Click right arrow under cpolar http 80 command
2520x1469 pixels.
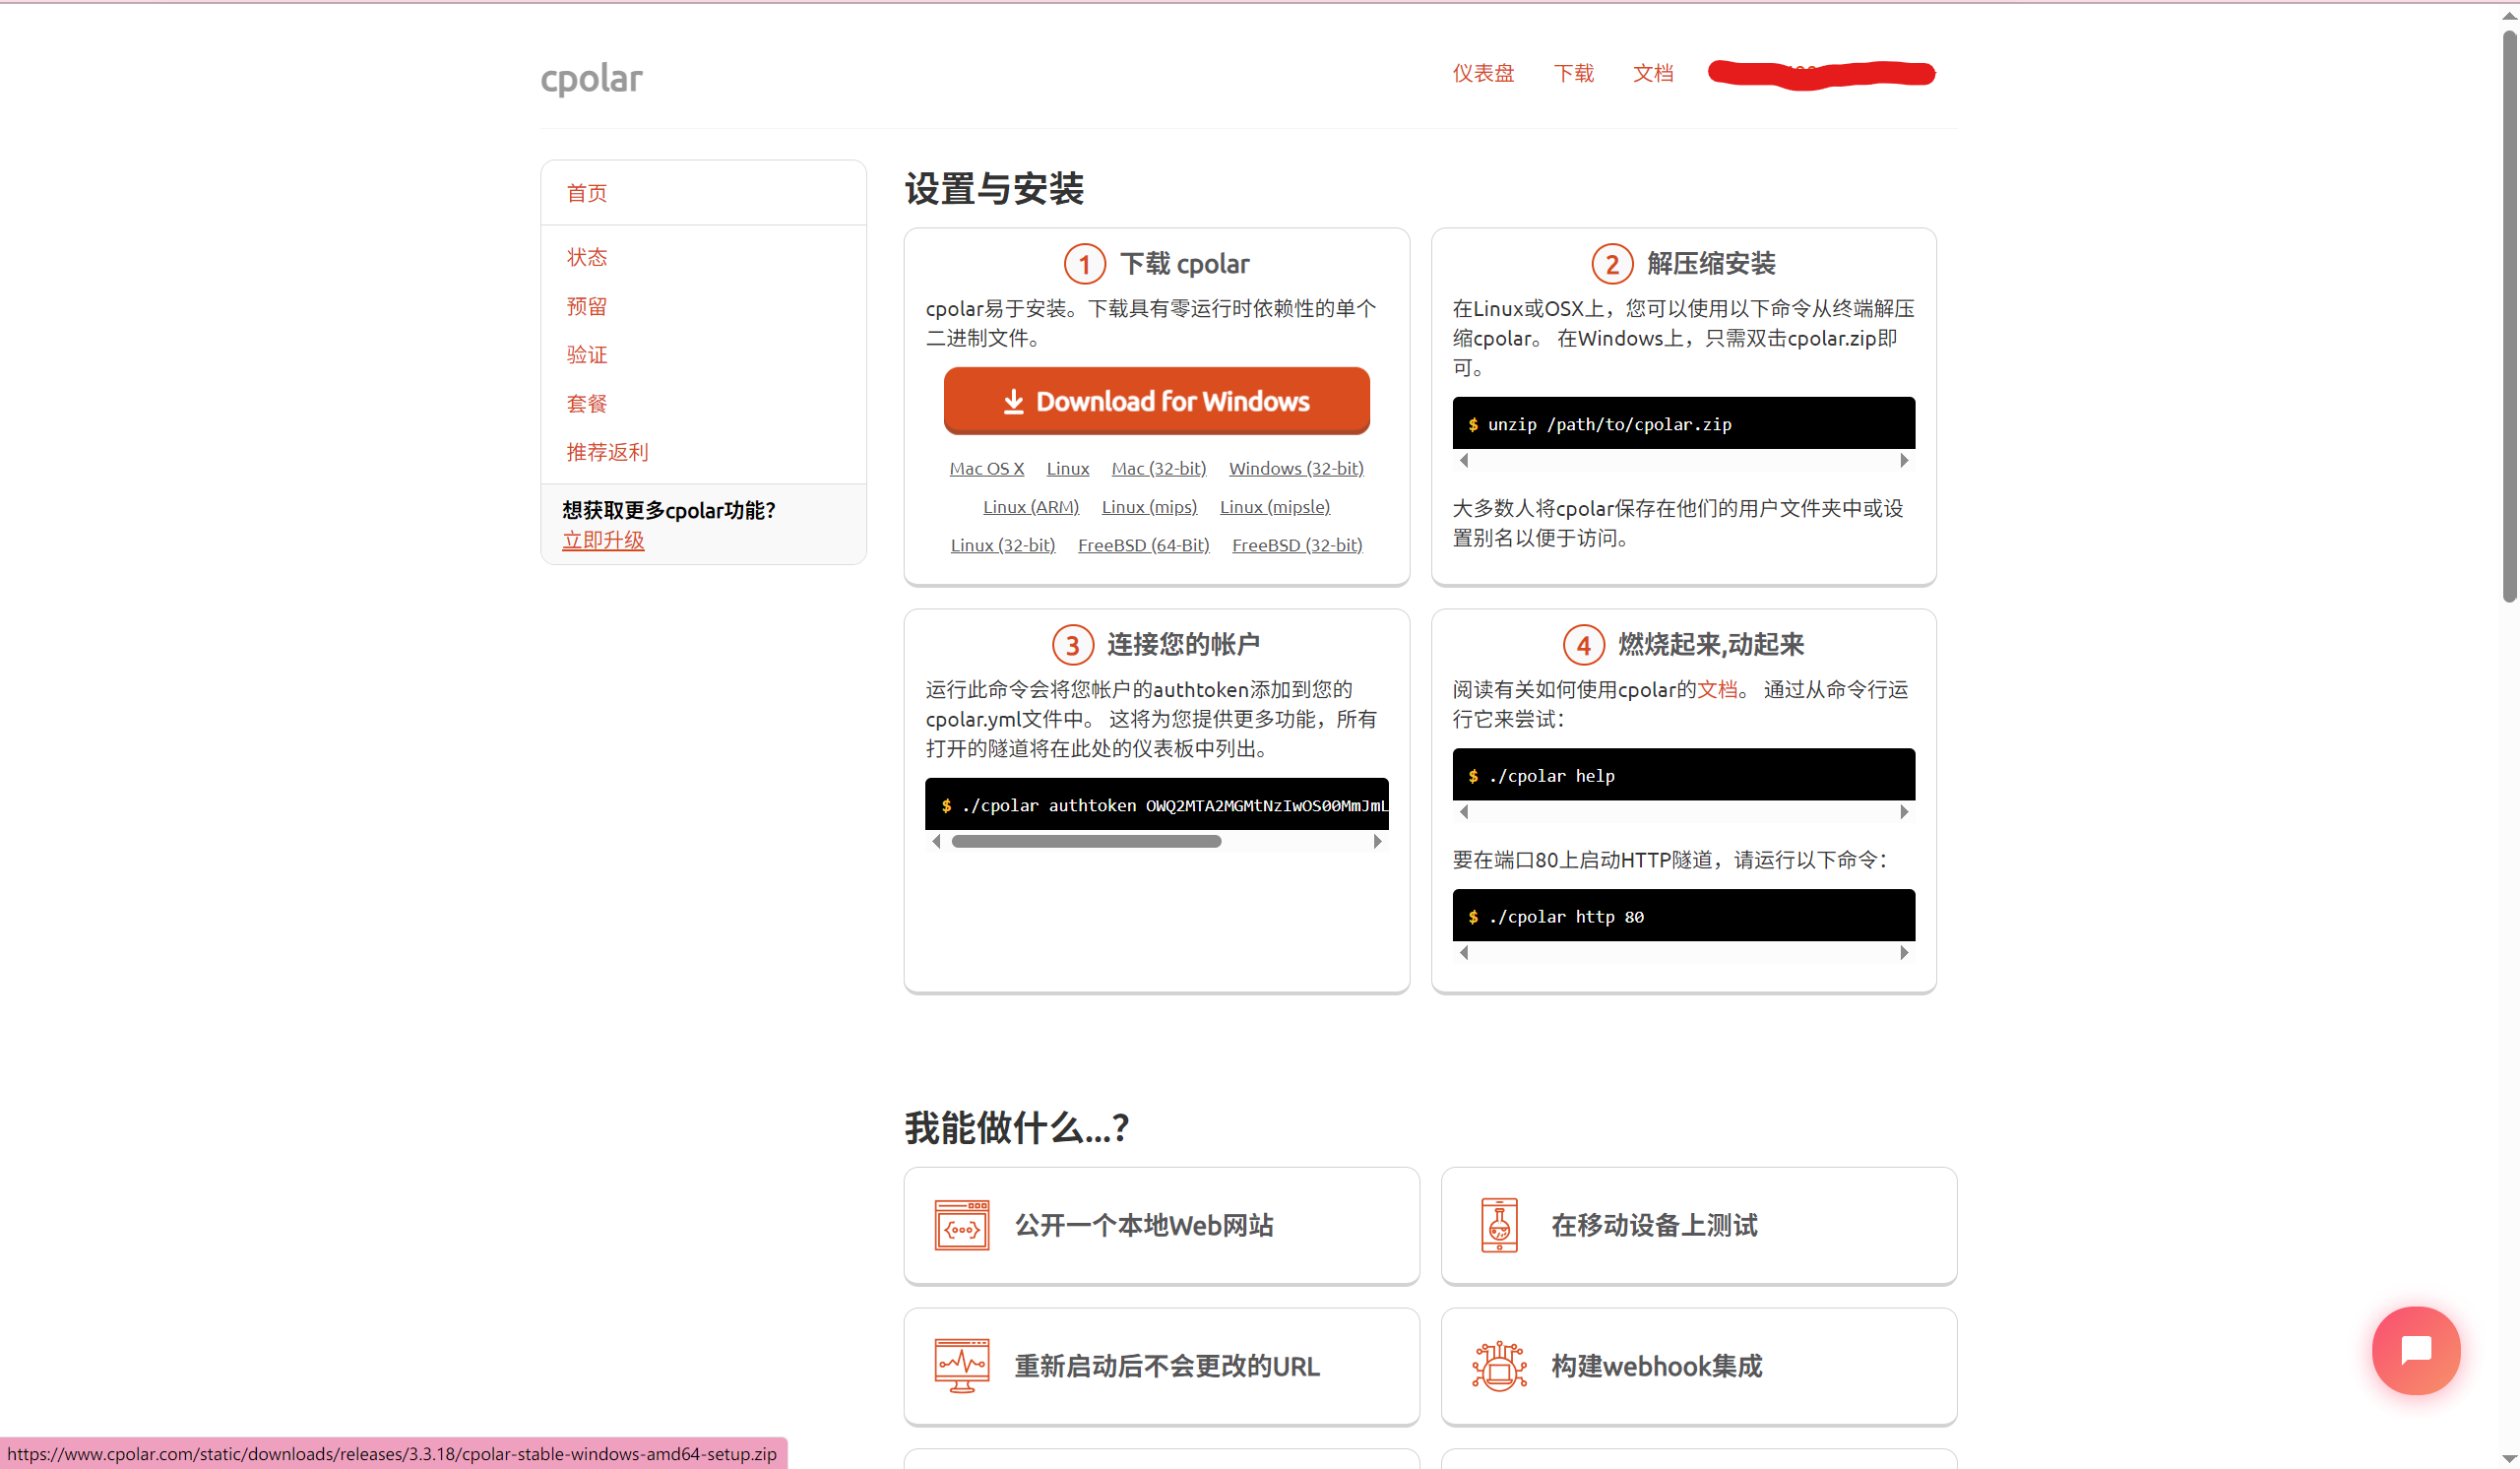(x=1904, y=953)
